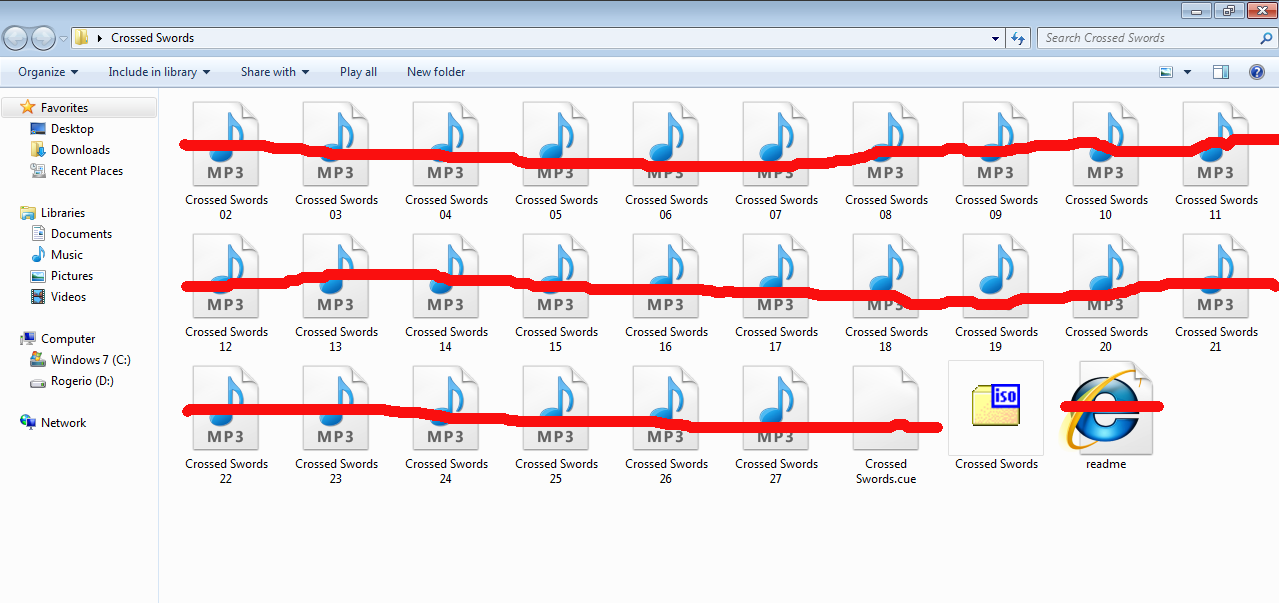Click the New folder button
This screenshot has width=1279, height=603.
tap(436, 72)
